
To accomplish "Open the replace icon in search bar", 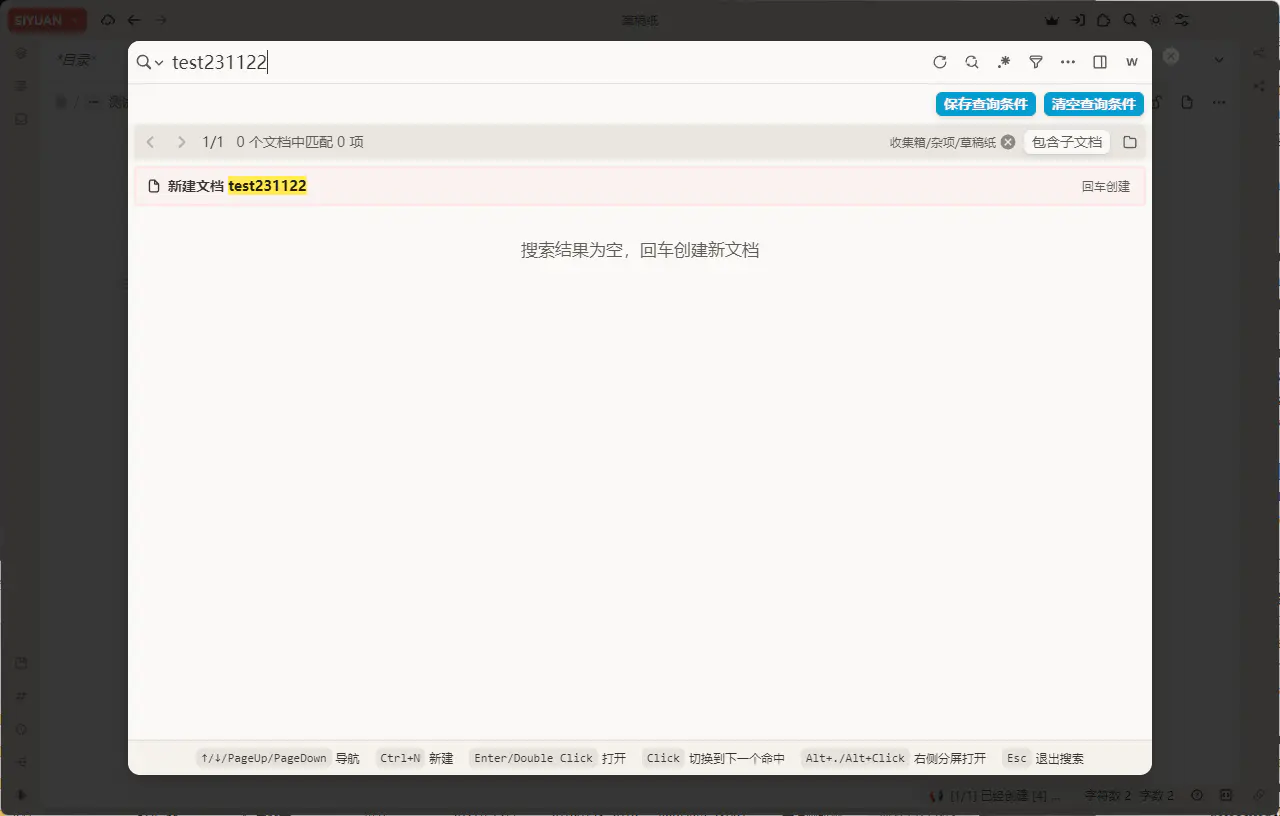I will 971,62.
